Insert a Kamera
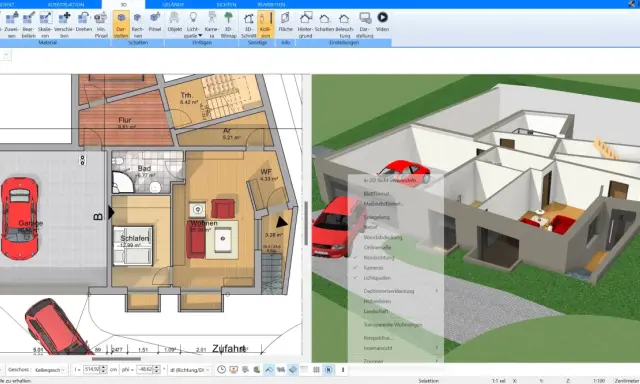This screenshot has height=384, width=640. 211,24
